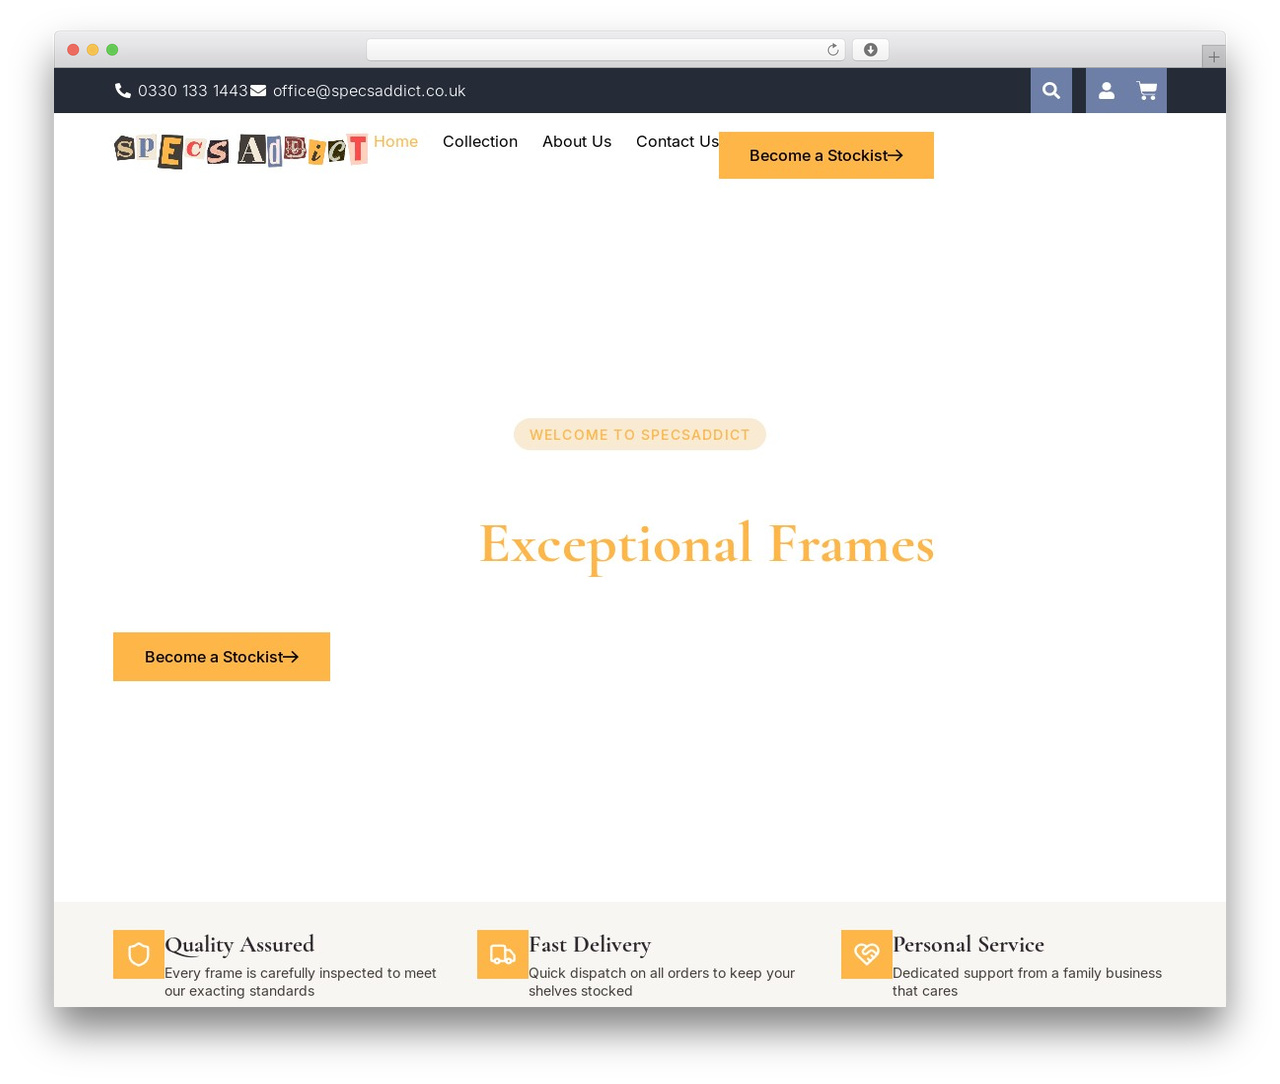Select the Personal Service heading
Screen dimensions: 1280x1084
968,945
